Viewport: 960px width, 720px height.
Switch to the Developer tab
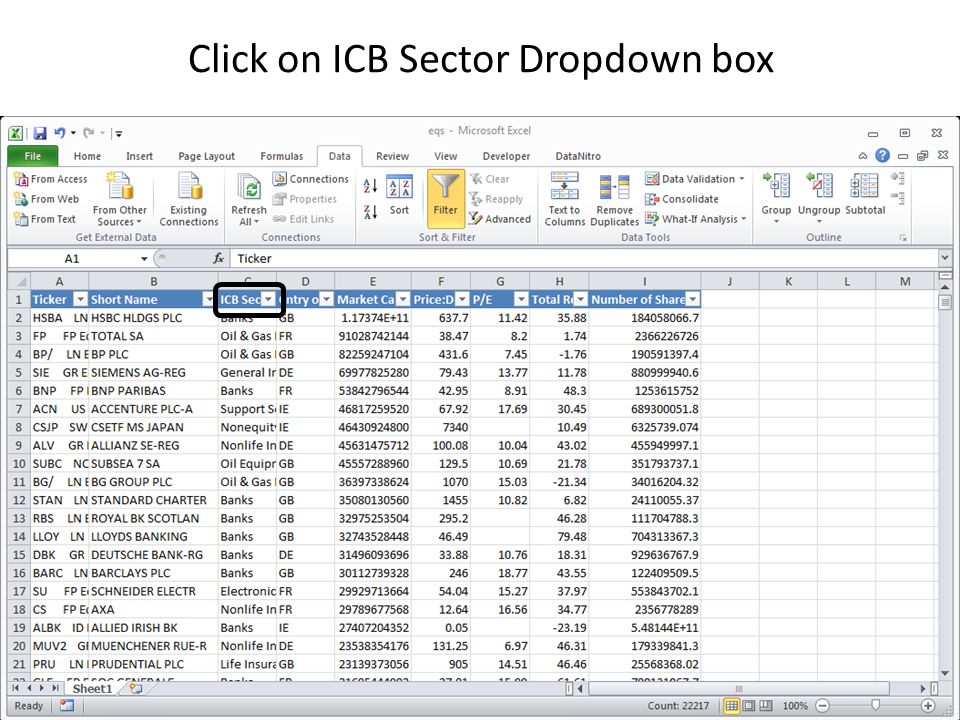point(506,156)
